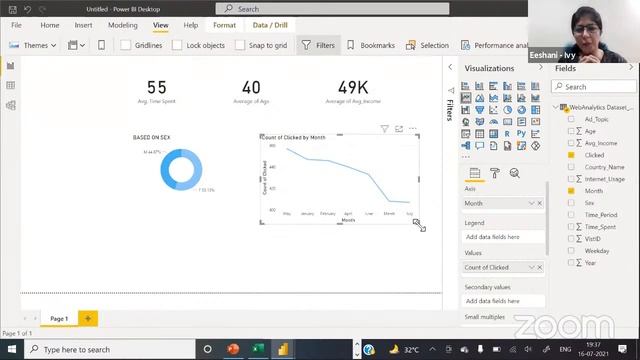This screenshot has width=640, height=360.
Task: Select the Funnel chart visualization
Action: (480, 110)
